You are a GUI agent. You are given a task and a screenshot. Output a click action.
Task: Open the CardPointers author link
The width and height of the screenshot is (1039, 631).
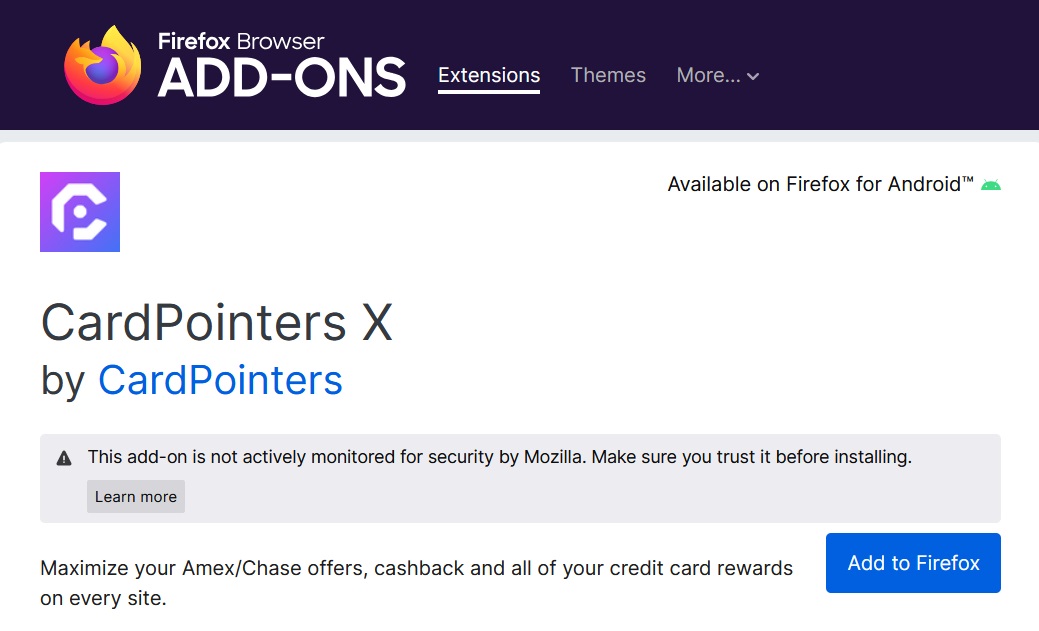click(220, 380)
